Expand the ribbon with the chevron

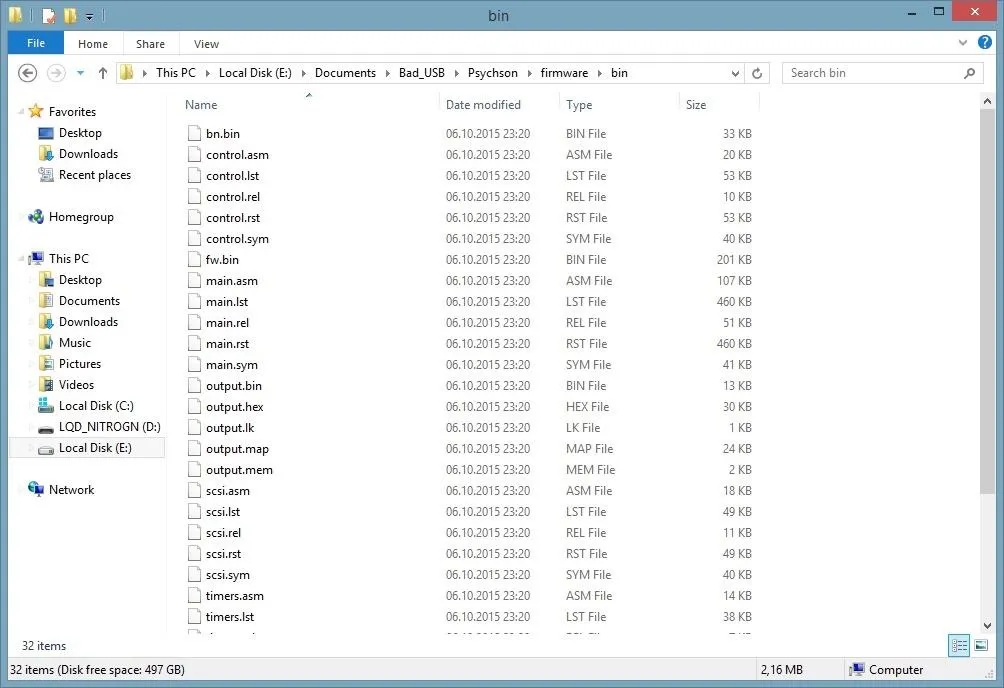[x=962, y=43]
